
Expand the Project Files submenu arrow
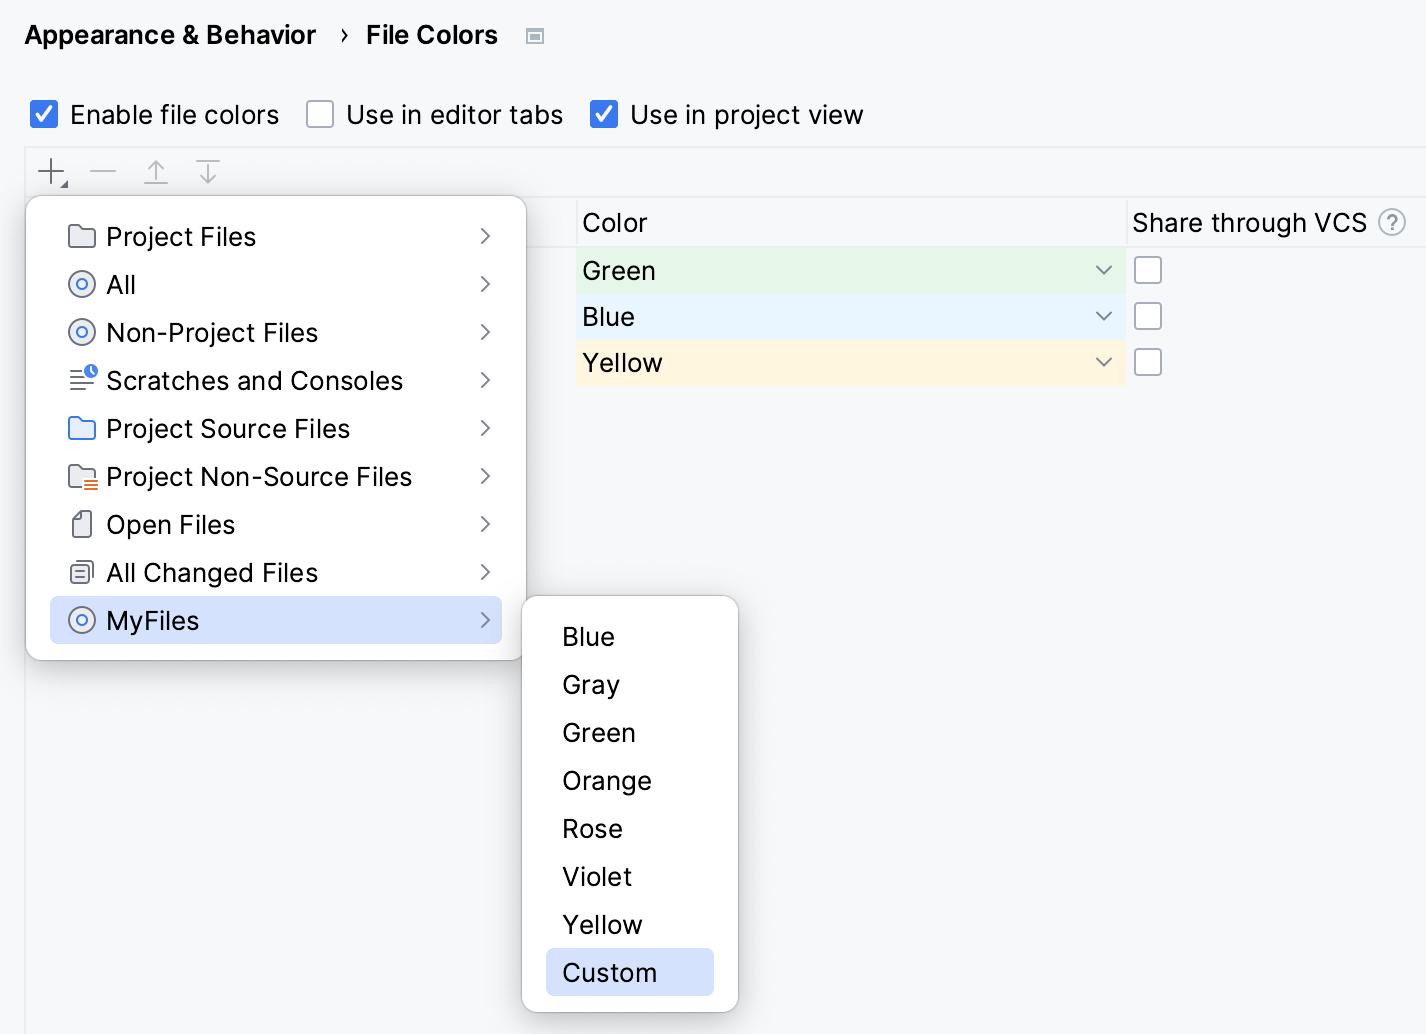pyautogui.click(x=485, y=236)
